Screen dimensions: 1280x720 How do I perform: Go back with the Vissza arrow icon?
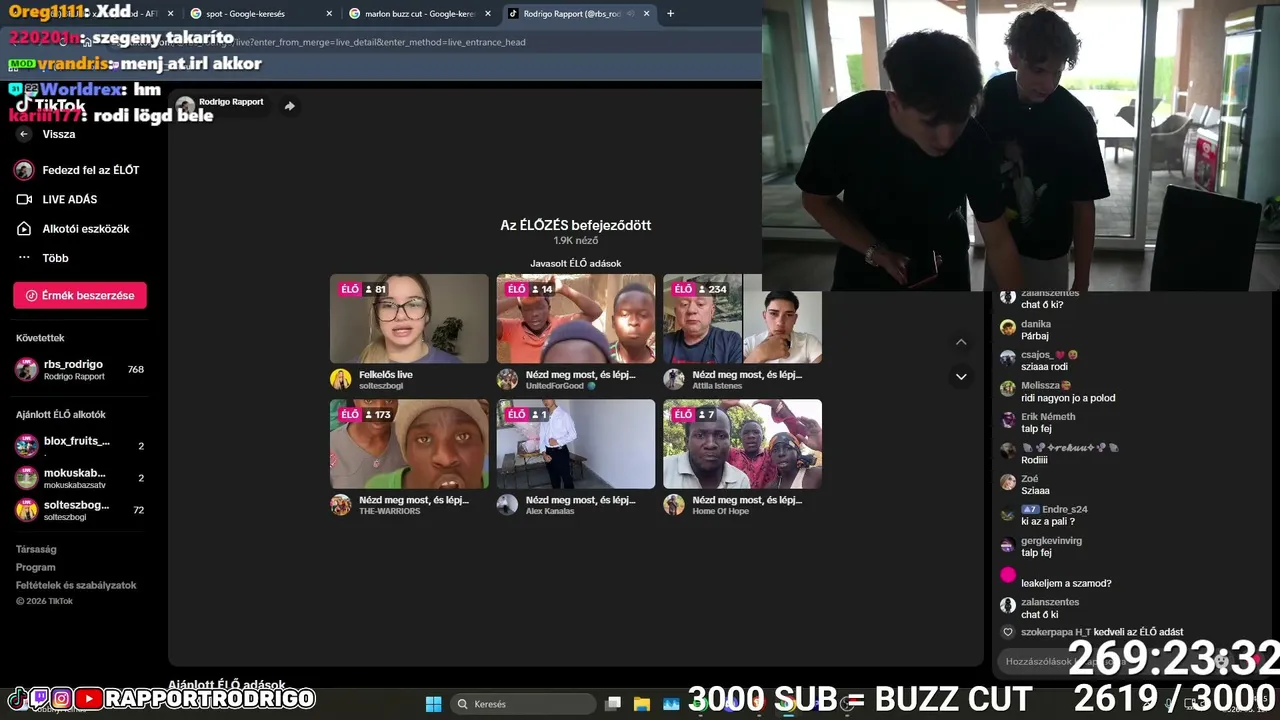tap(24, 134)
